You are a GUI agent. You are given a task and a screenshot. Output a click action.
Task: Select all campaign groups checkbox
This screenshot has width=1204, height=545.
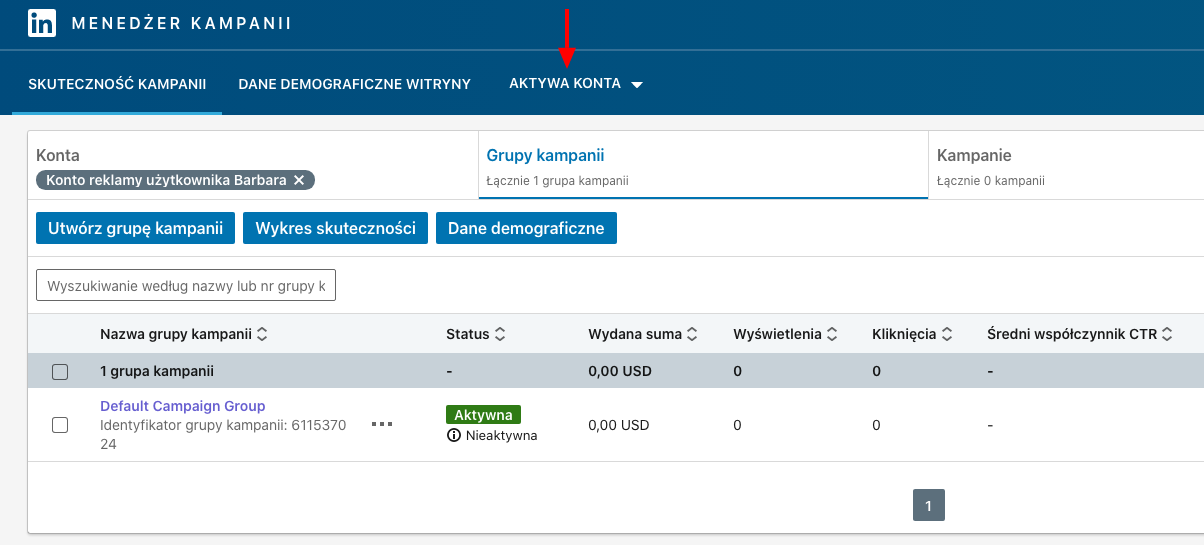click(60, 372)
